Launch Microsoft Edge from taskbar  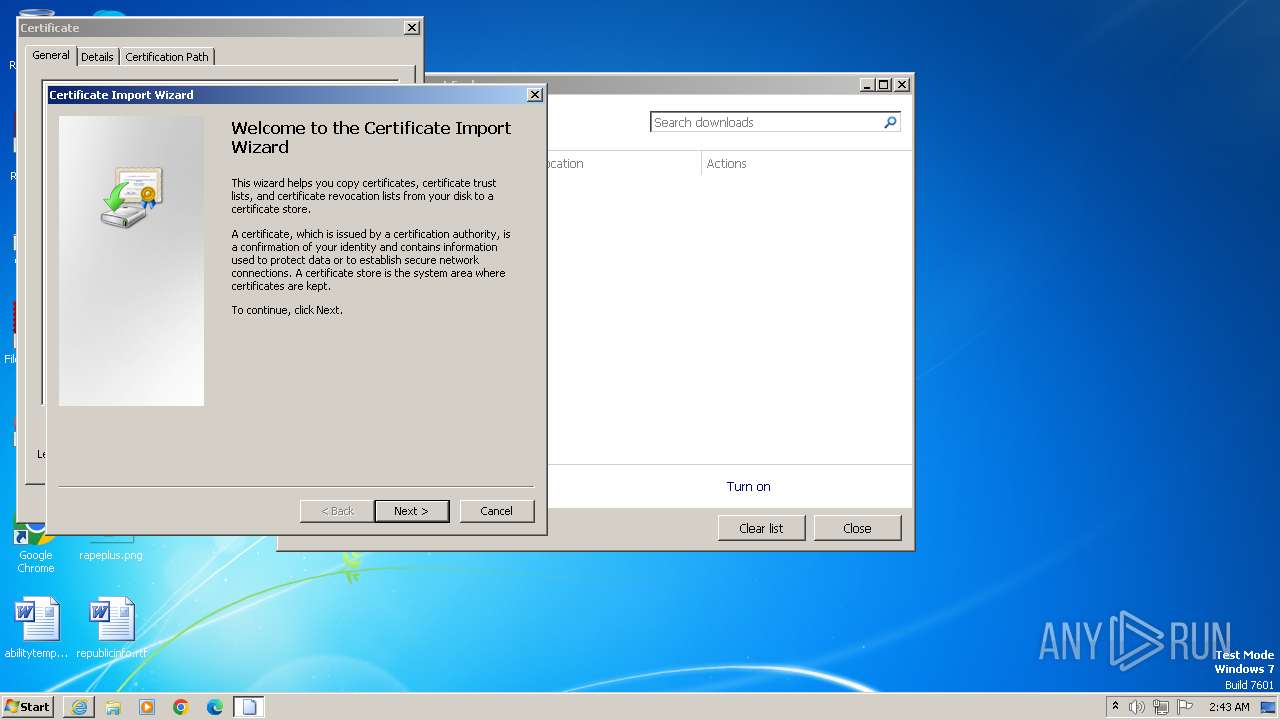coord(215,707)
